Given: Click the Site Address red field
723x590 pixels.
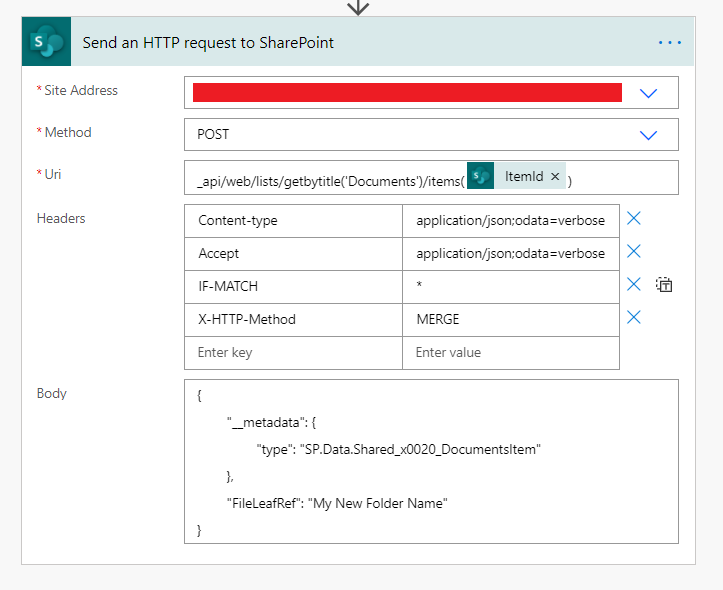Looking at the screenshot, I should pos(407,92).
